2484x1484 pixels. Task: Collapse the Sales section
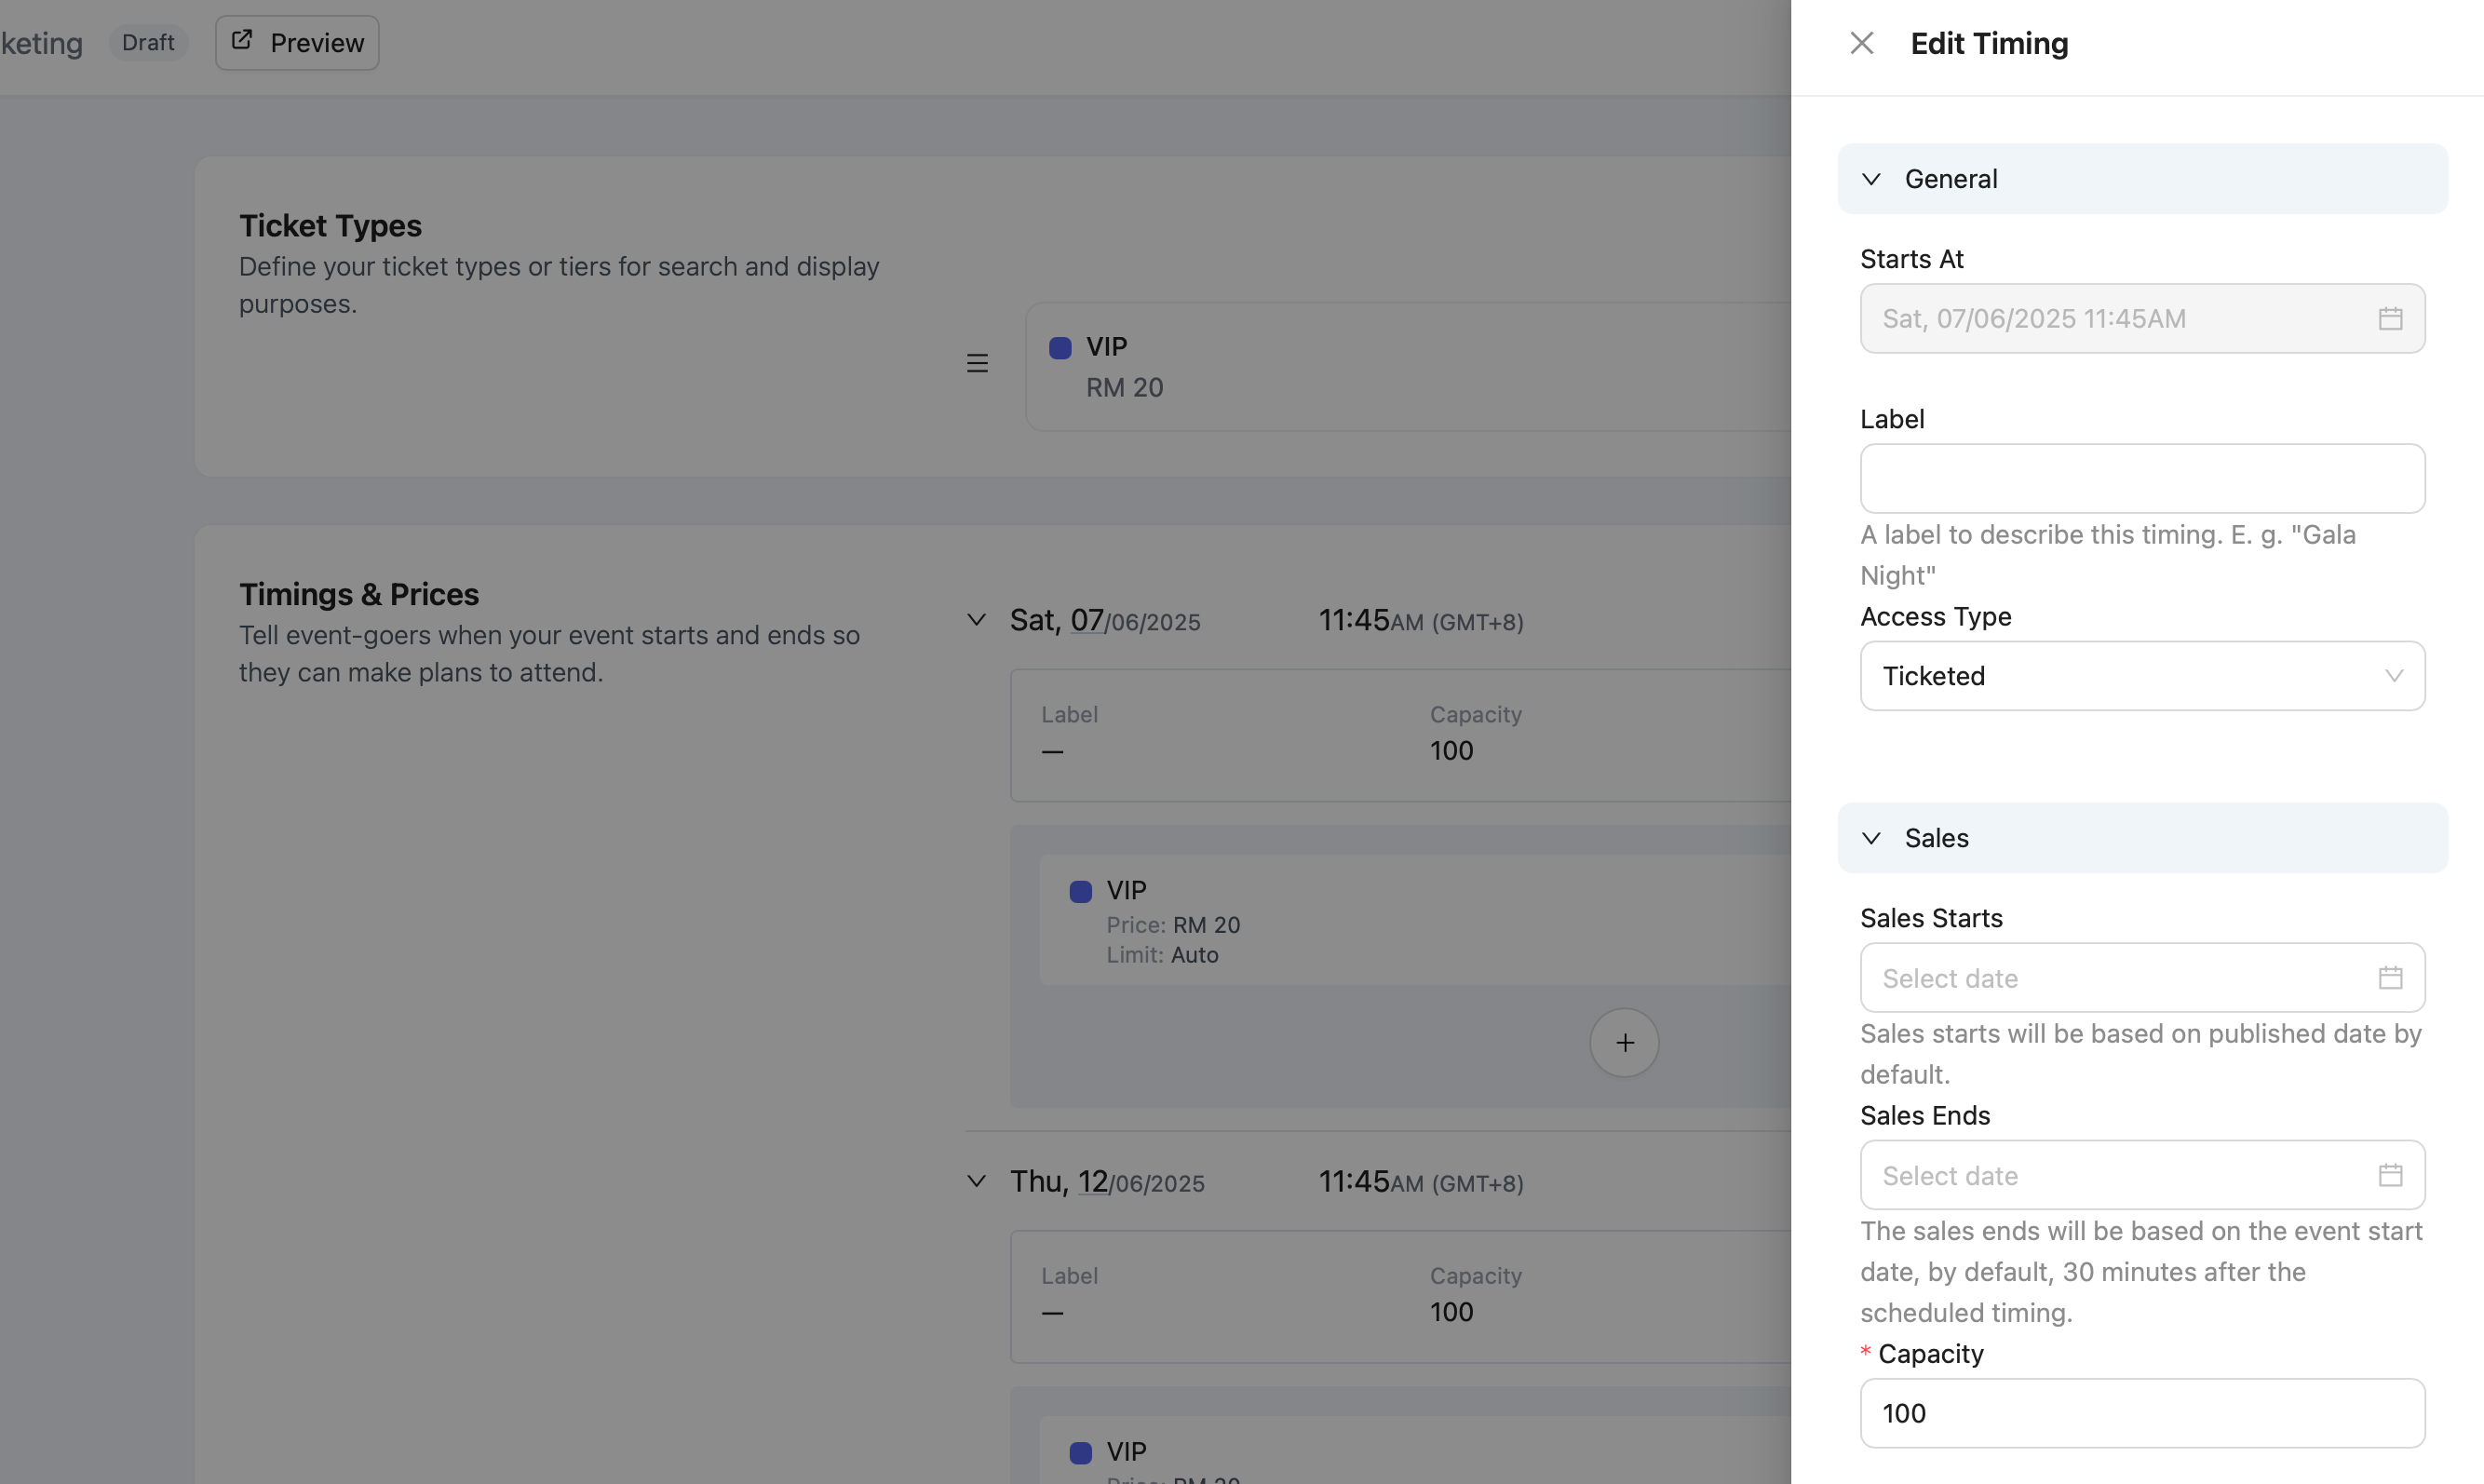point(1871,838)
